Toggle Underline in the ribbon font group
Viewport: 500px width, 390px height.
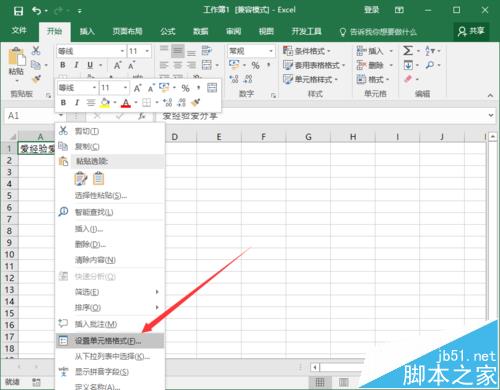coord(90,65)
